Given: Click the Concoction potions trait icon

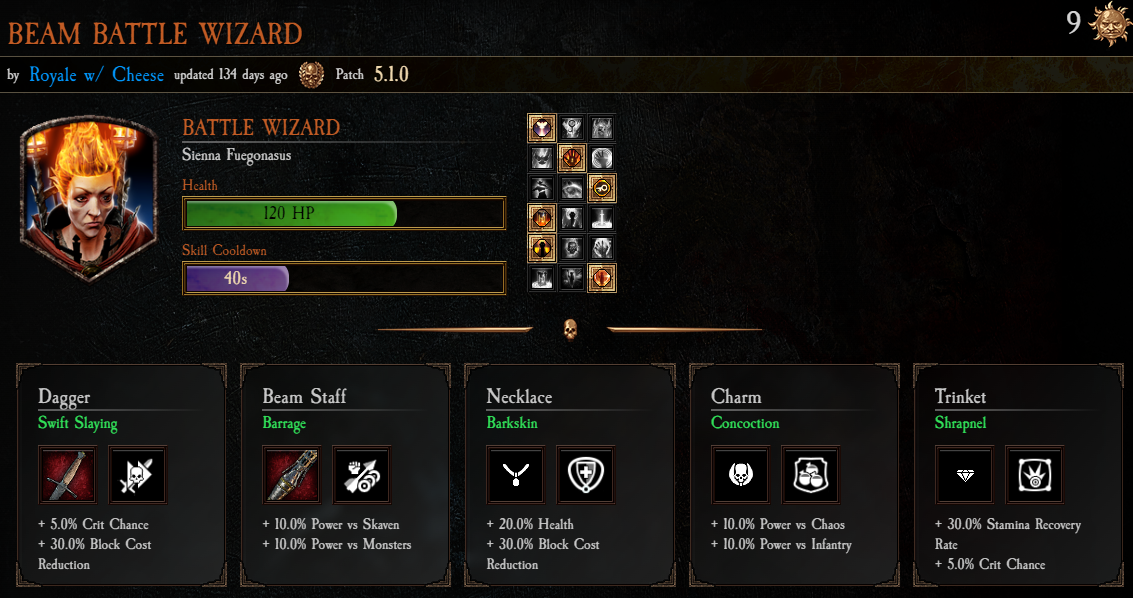Looking at the screenshot, I should click(x=811, y=474).
